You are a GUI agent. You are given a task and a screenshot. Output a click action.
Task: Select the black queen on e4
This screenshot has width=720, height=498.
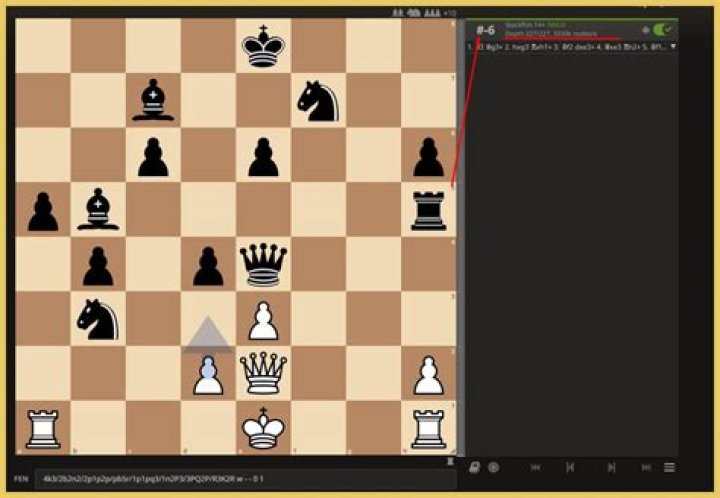pos(263,264)
